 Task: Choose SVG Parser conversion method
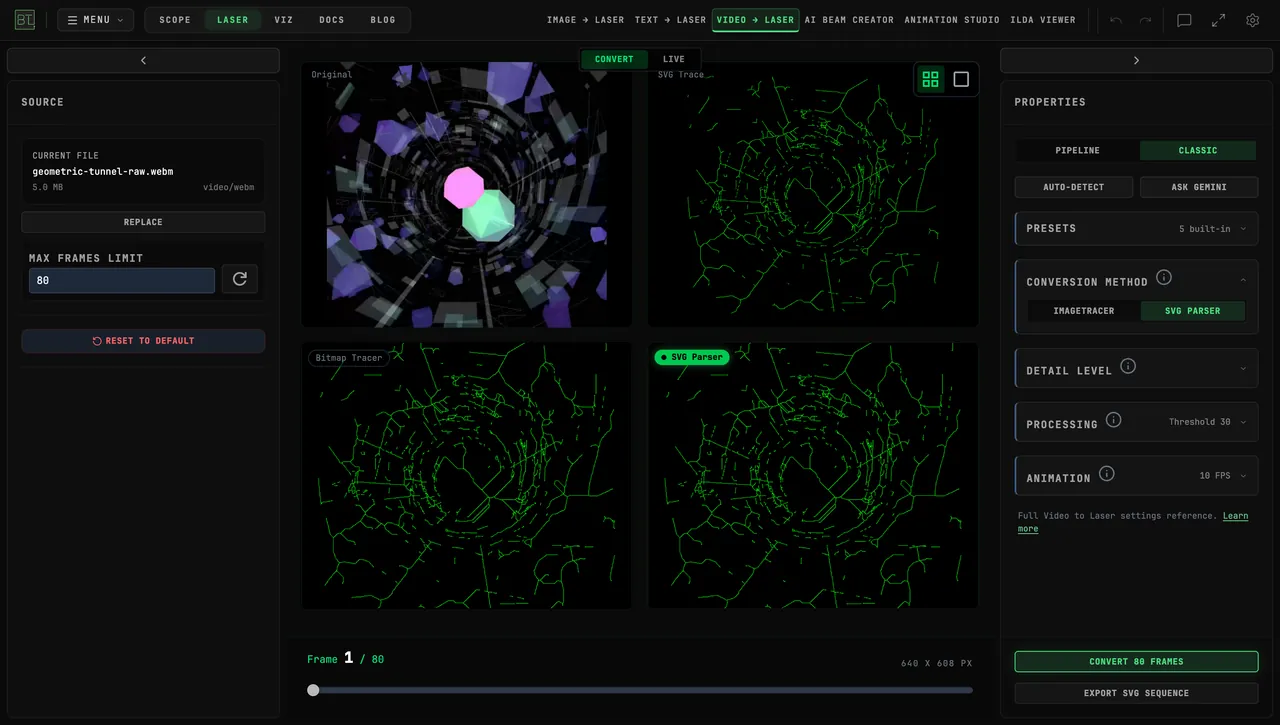[x=1193, y=311]
